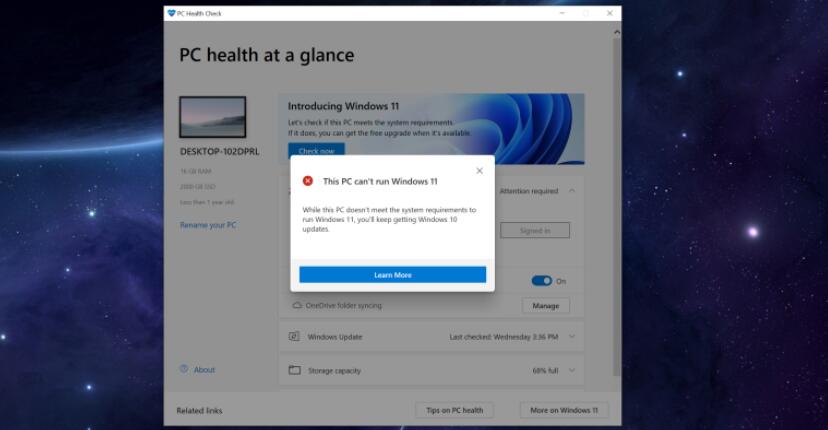Close the Windows 11 compatibility dialog
The width and height of the screenshot is (828, 430).
click(x=479, y=171)
